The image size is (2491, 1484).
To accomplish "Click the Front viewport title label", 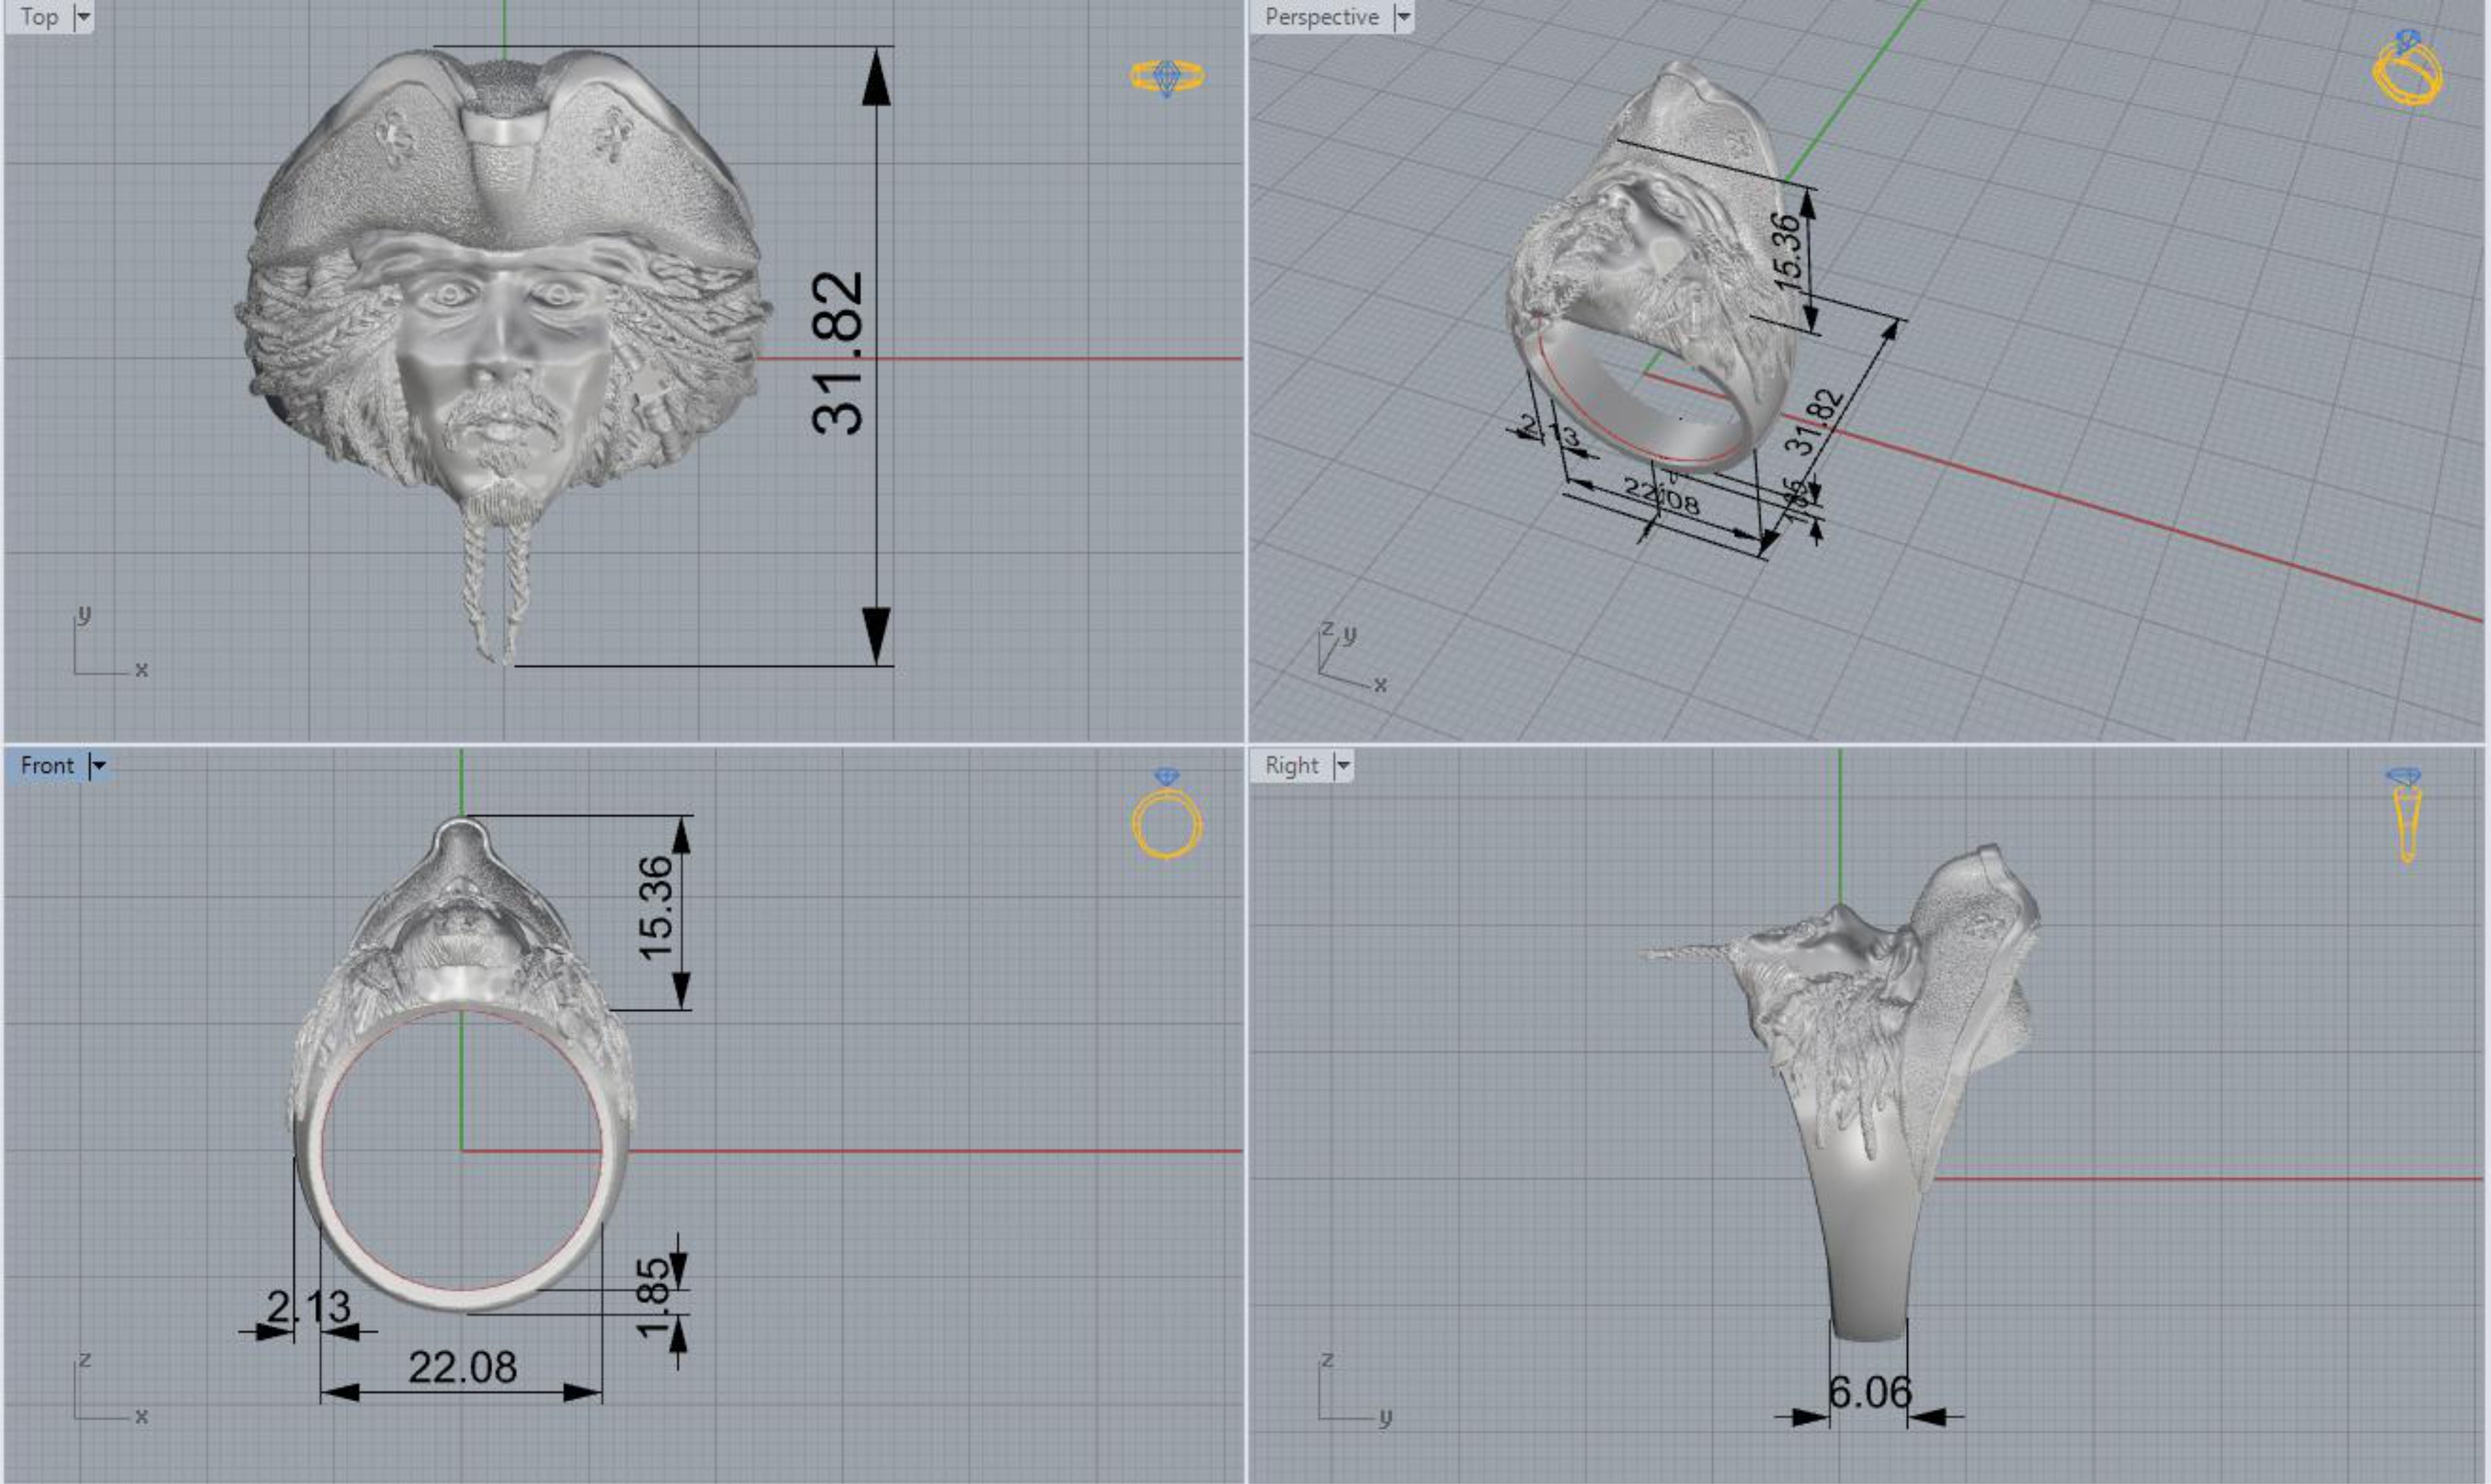I will 47,766.
